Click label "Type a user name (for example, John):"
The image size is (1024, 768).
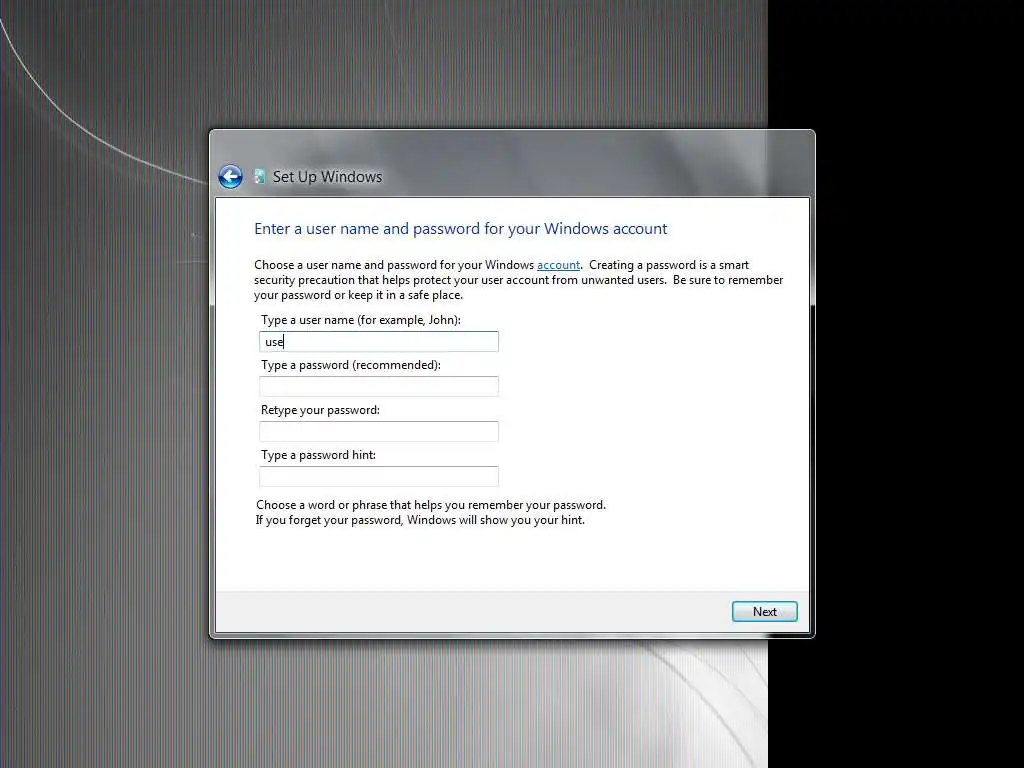(361, 320)
